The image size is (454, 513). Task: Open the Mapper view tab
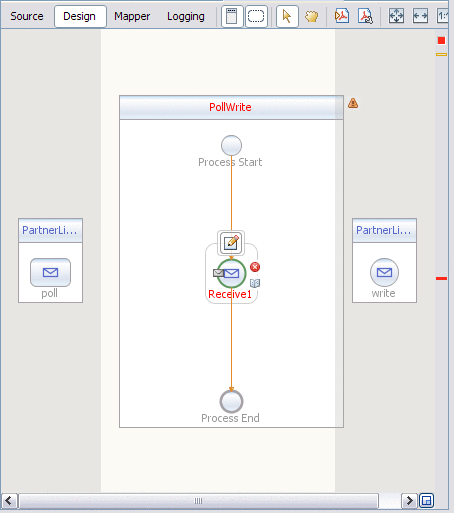pos(132,16)
